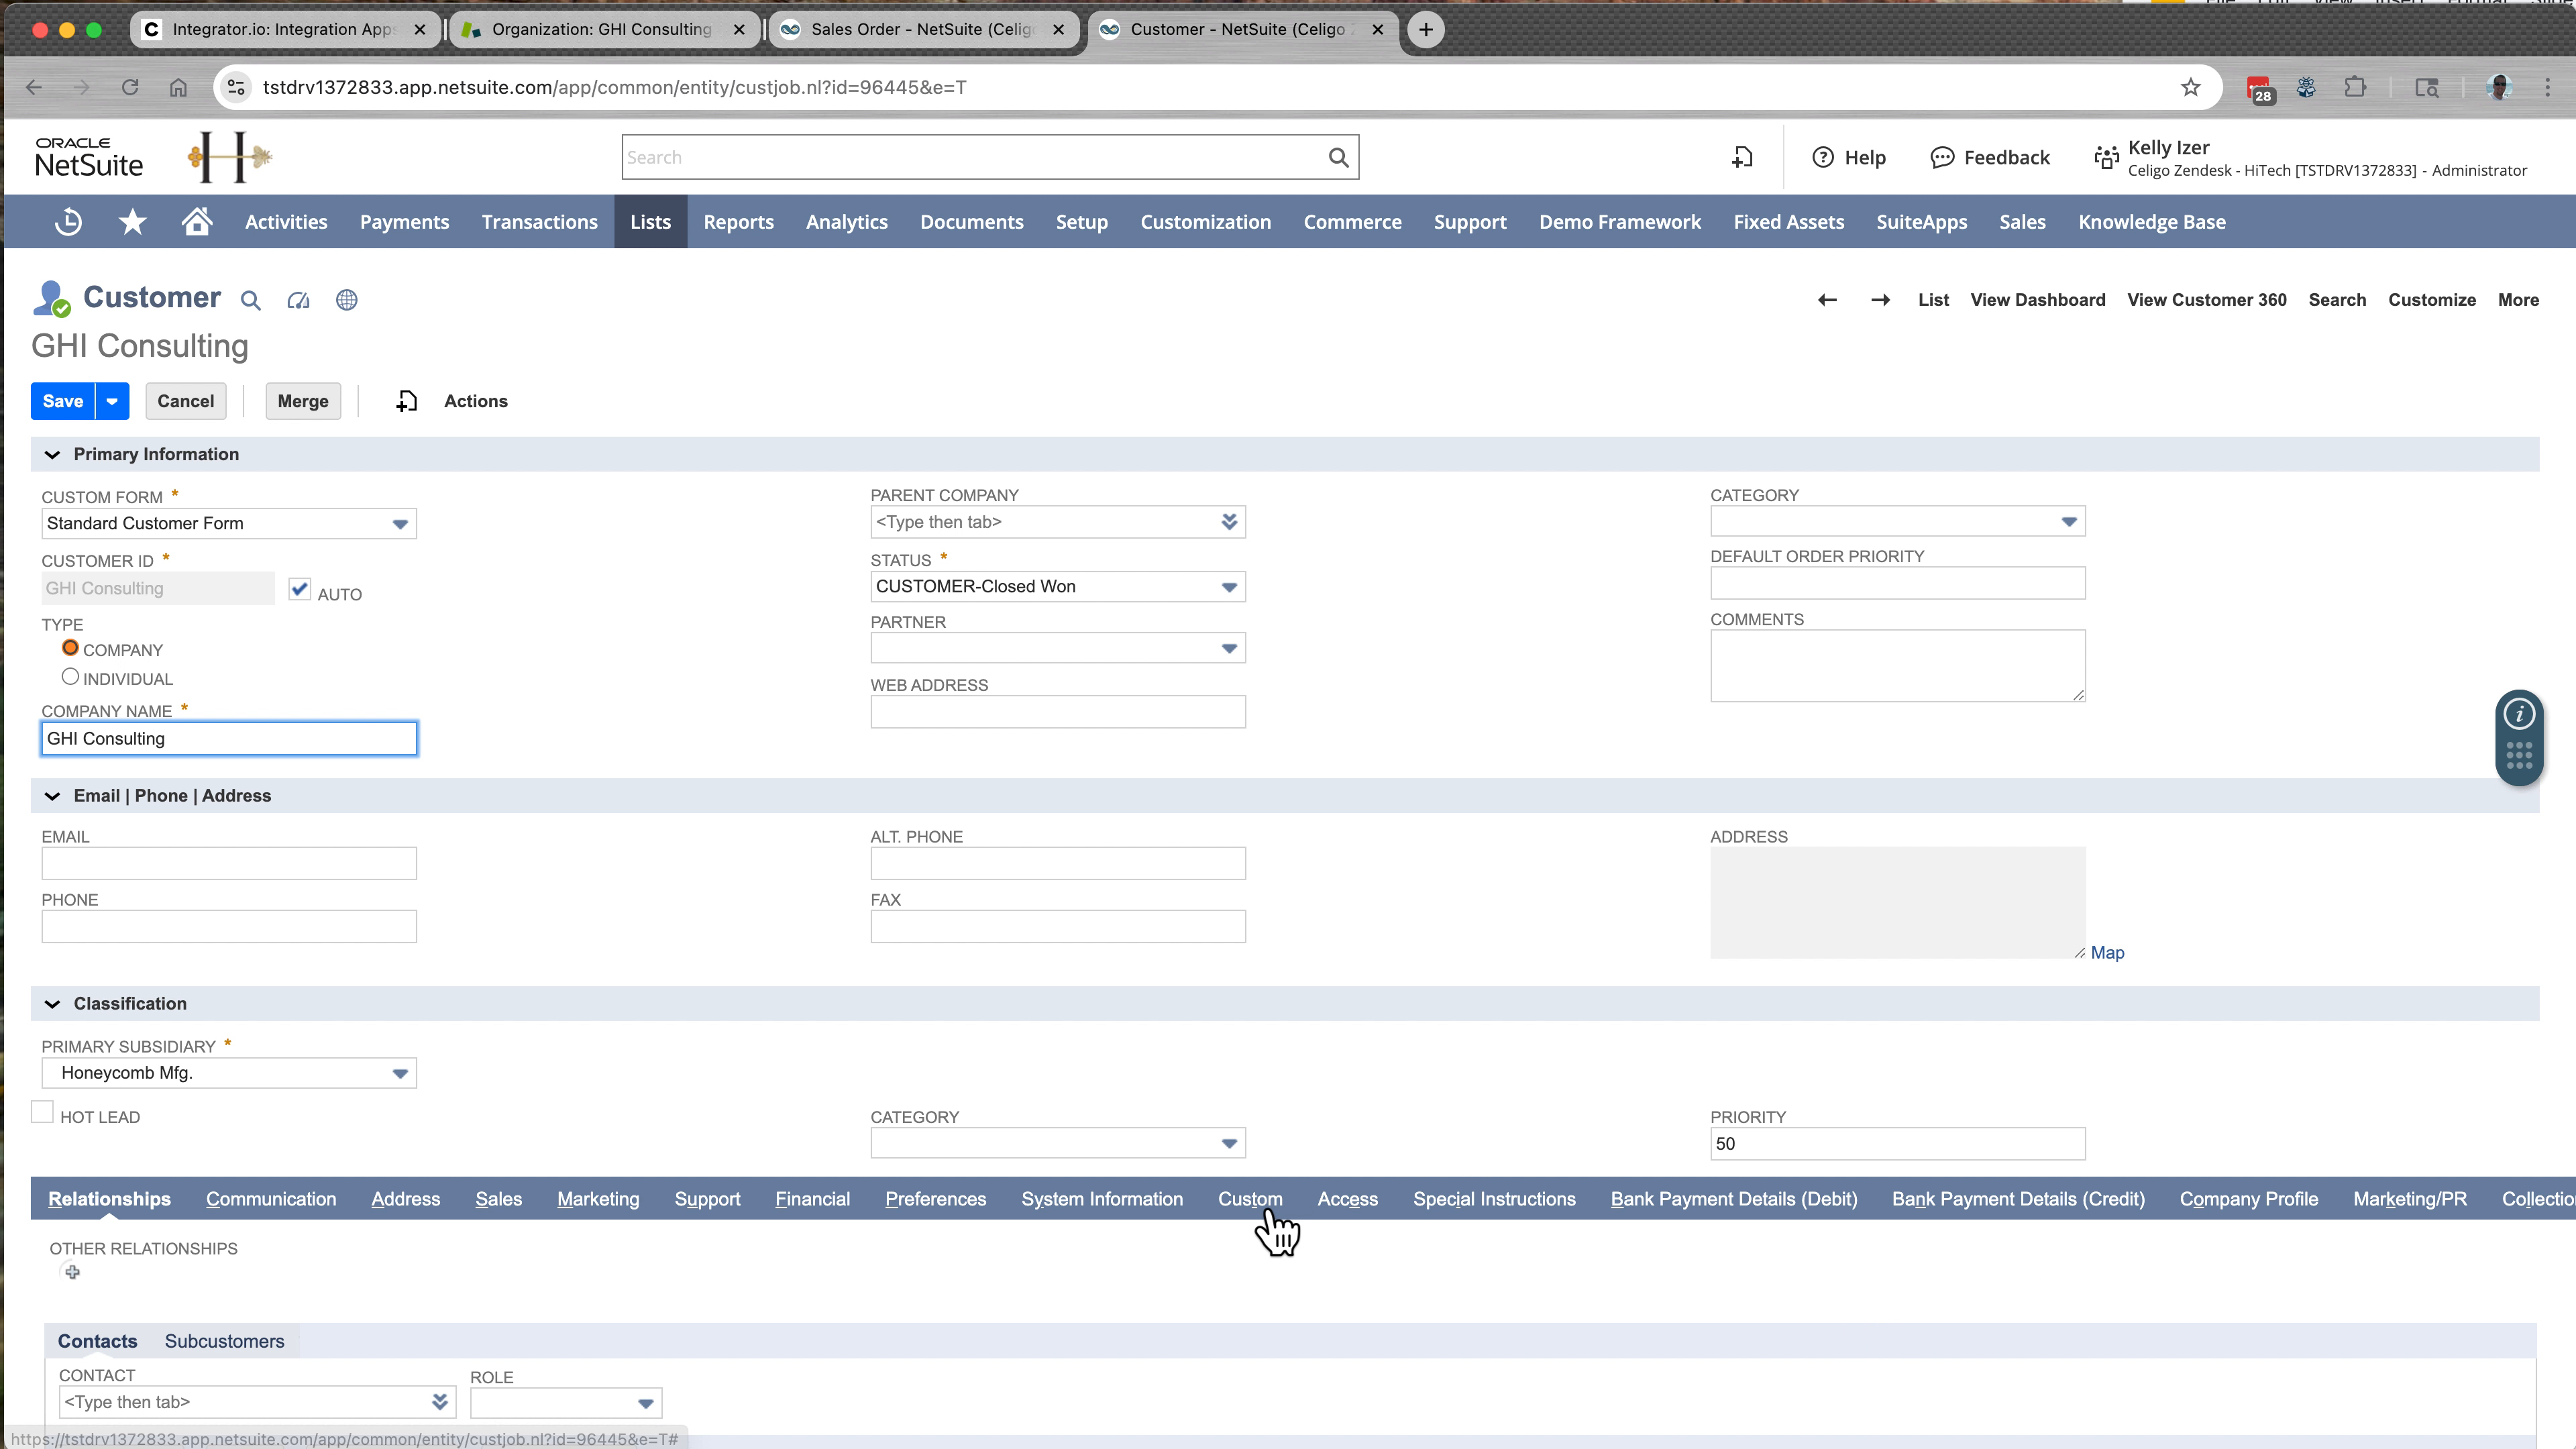2576x1449 pixels.
Task: Add a relationship using the plus icon
Action: click(72, 1271)
